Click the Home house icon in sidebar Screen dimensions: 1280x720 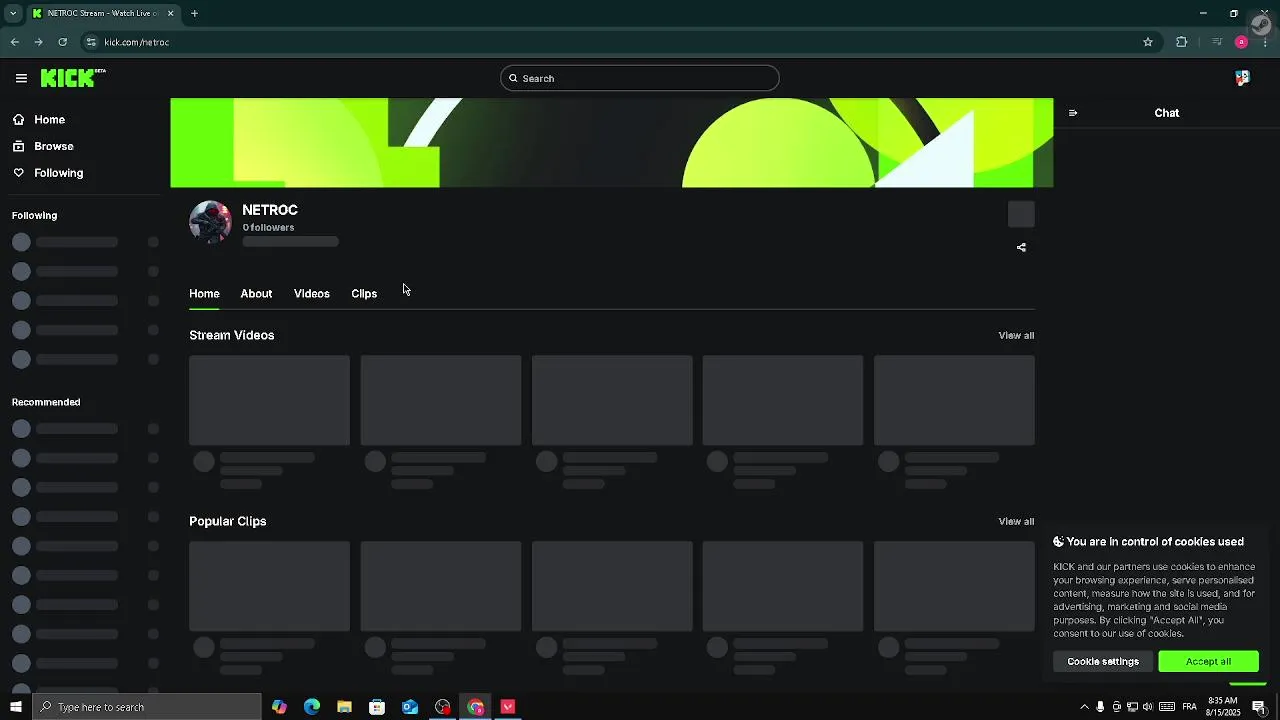coord(19,119)
